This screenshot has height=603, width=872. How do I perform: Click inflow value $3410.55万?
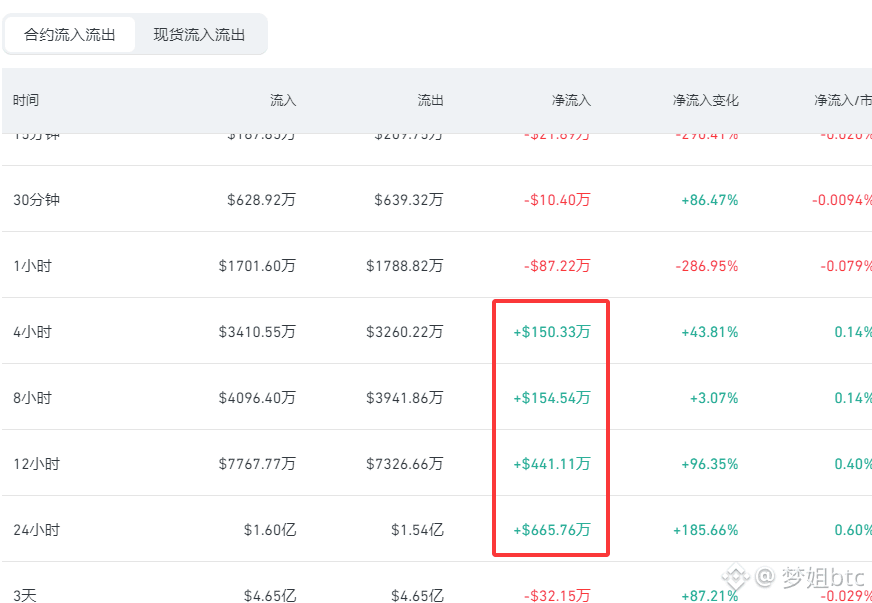(257, 332)
